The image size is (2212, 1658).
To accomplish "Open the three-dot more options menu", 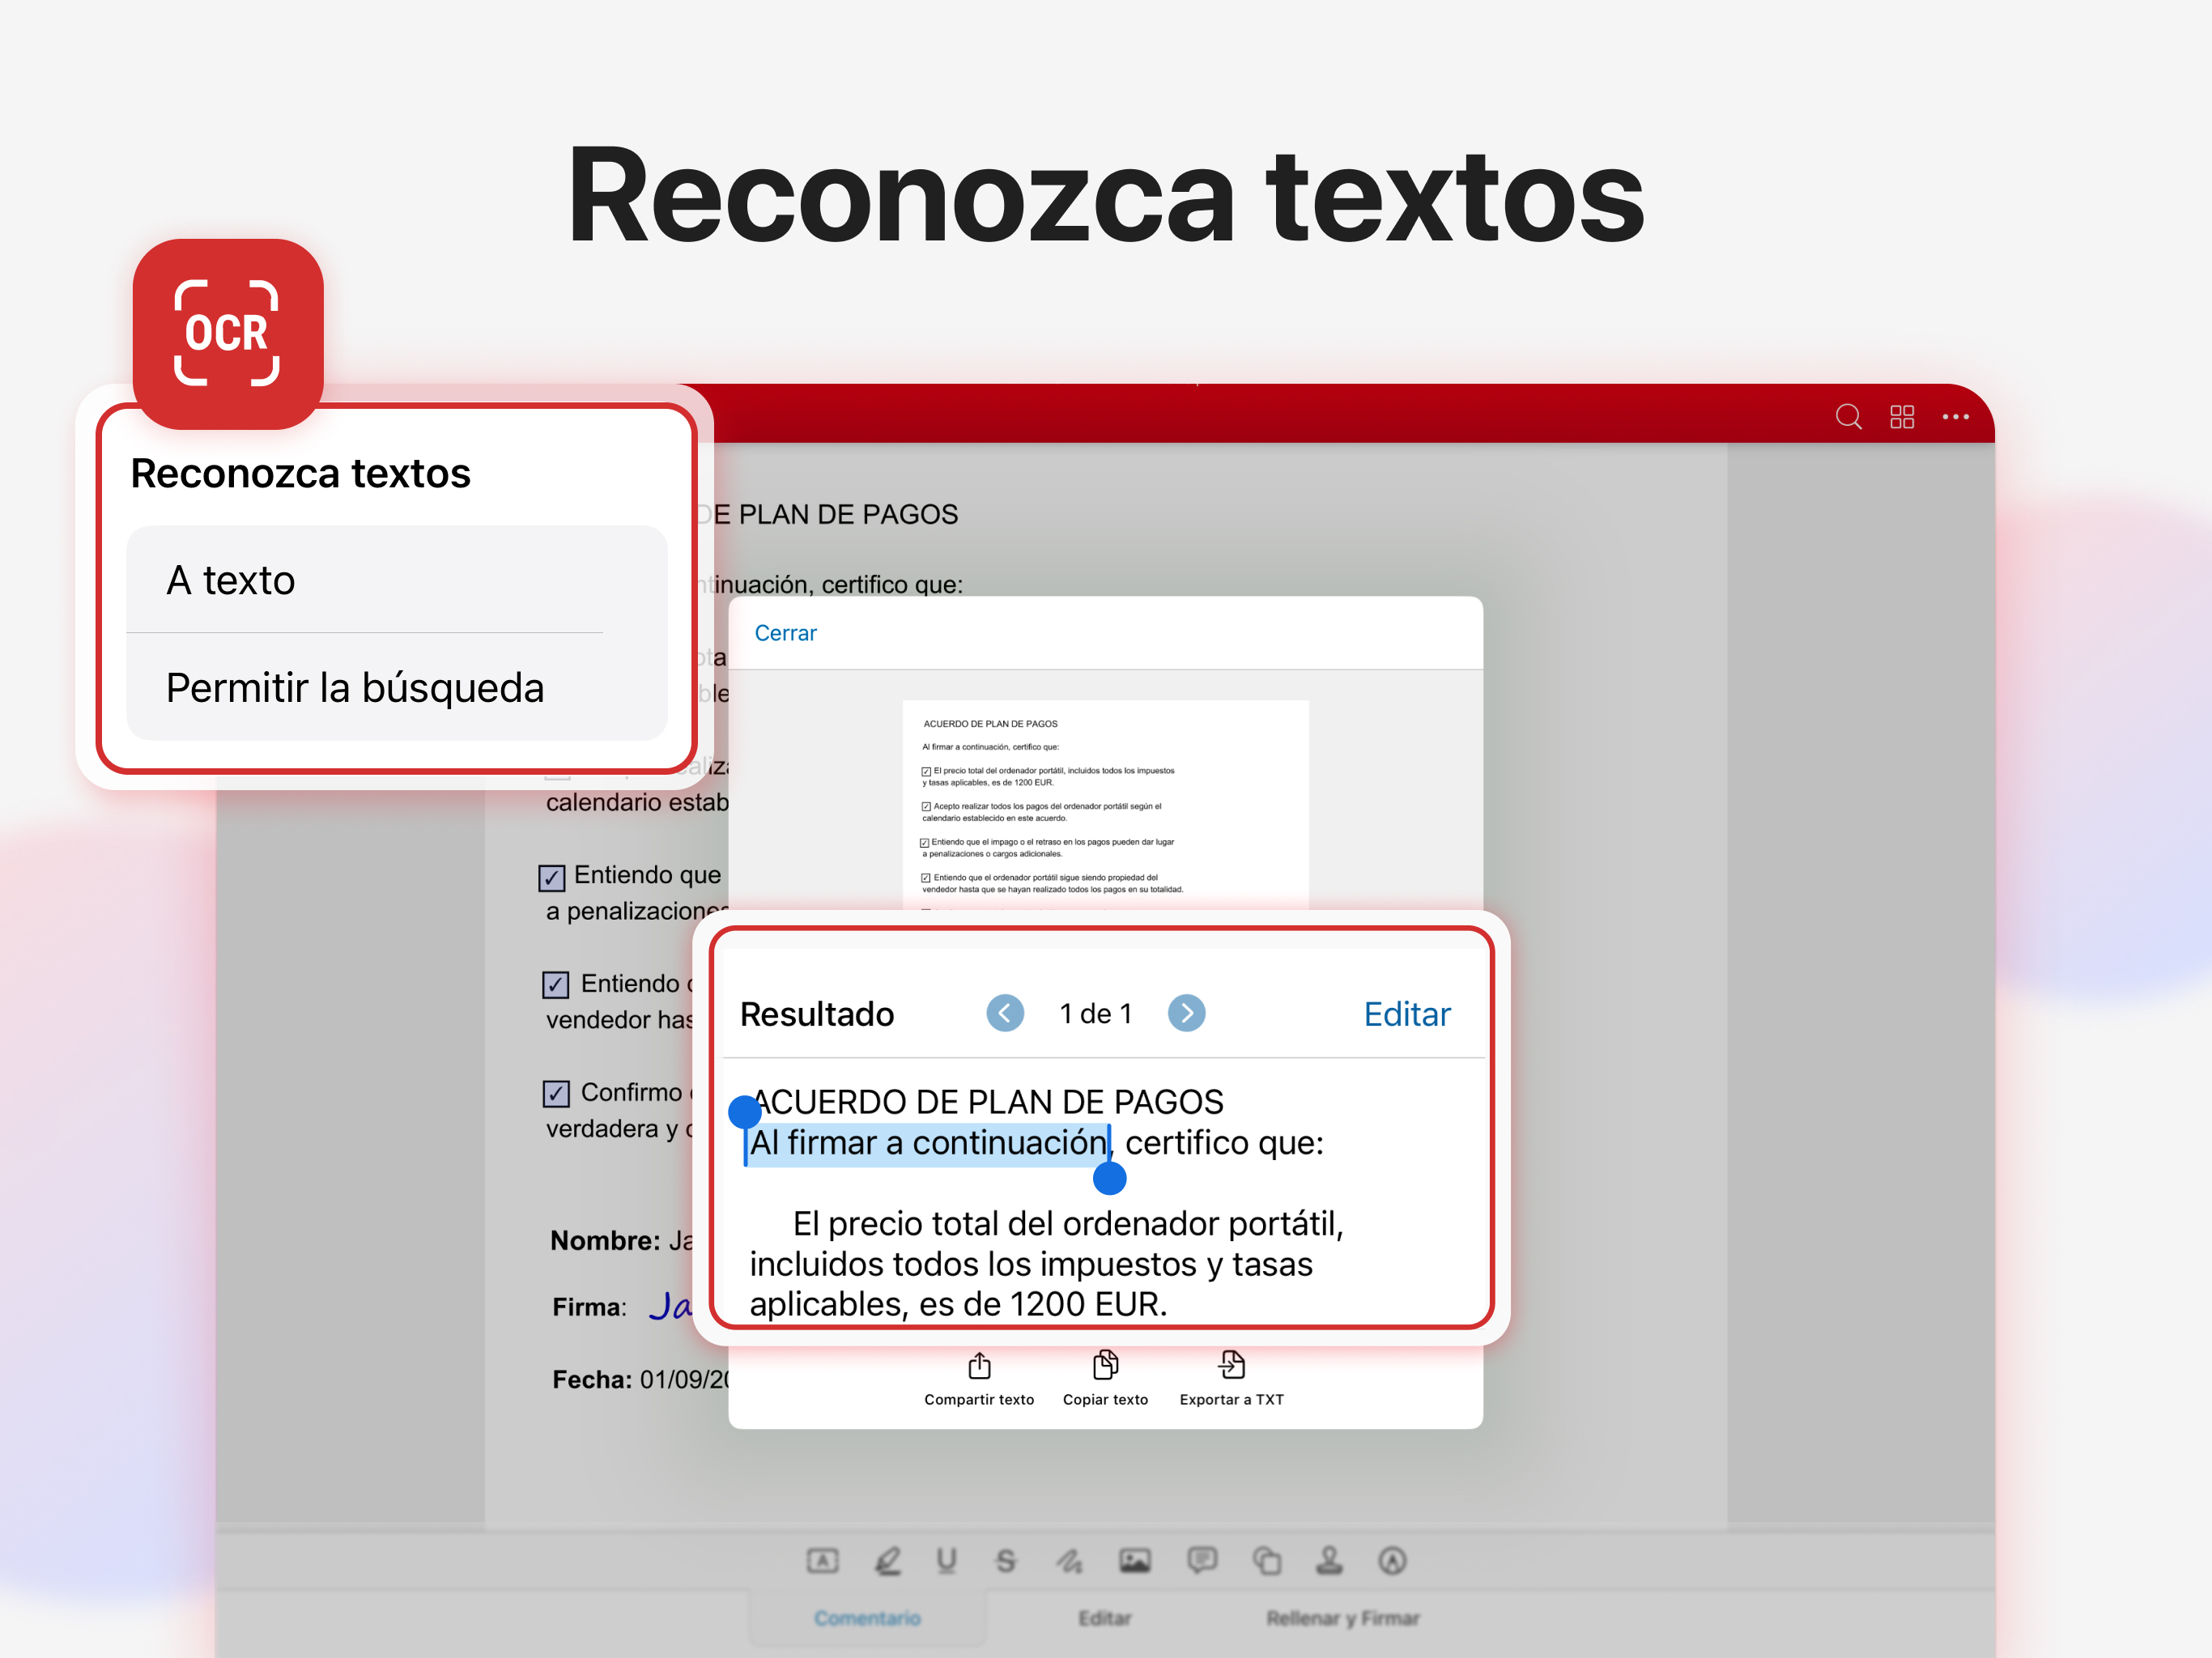I will (1956, 417).
